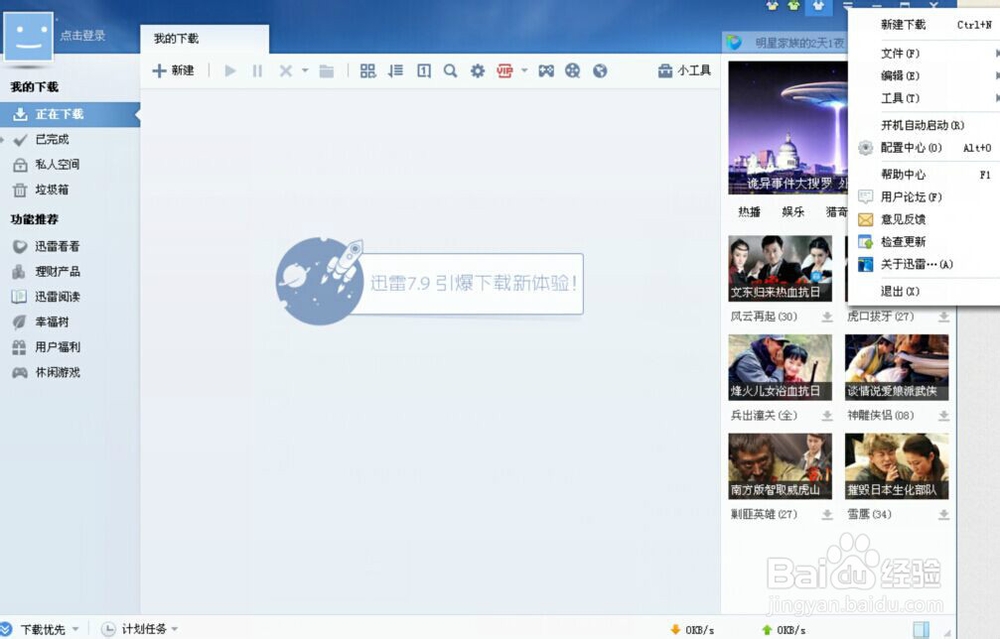The image size is (1000, 639).
Task: Download 风云再起 (30) with its arrow icon
Action: pyautogui.click(x=827, y=317)
